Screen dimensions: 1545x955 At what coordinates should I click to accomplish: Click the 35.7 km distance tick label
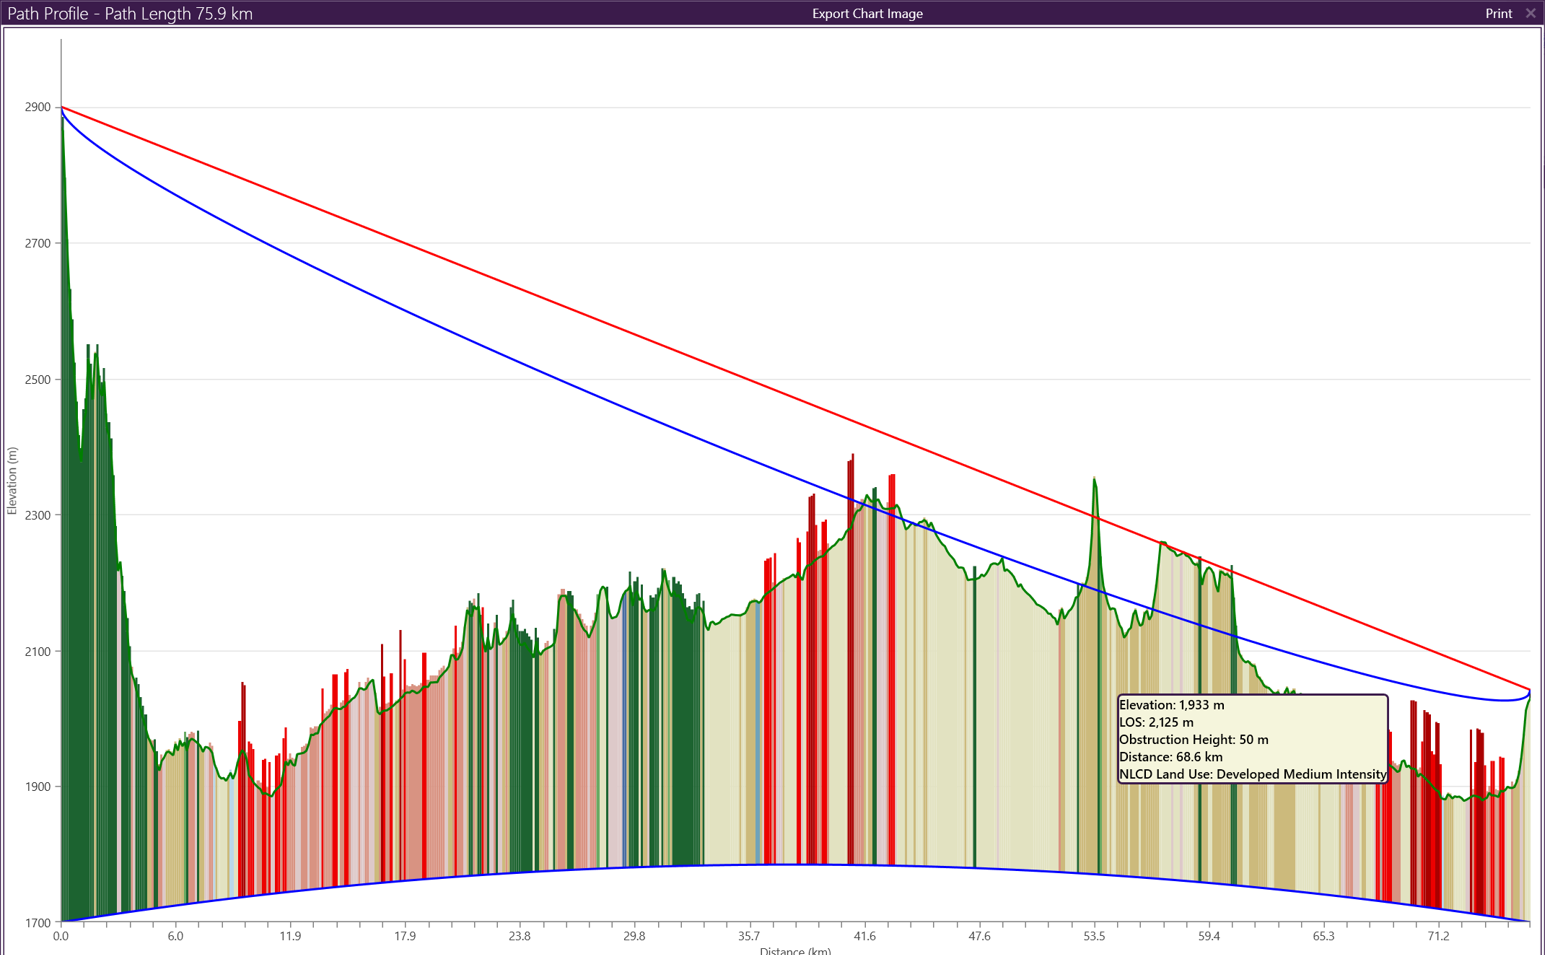click(x=749, y=936)
